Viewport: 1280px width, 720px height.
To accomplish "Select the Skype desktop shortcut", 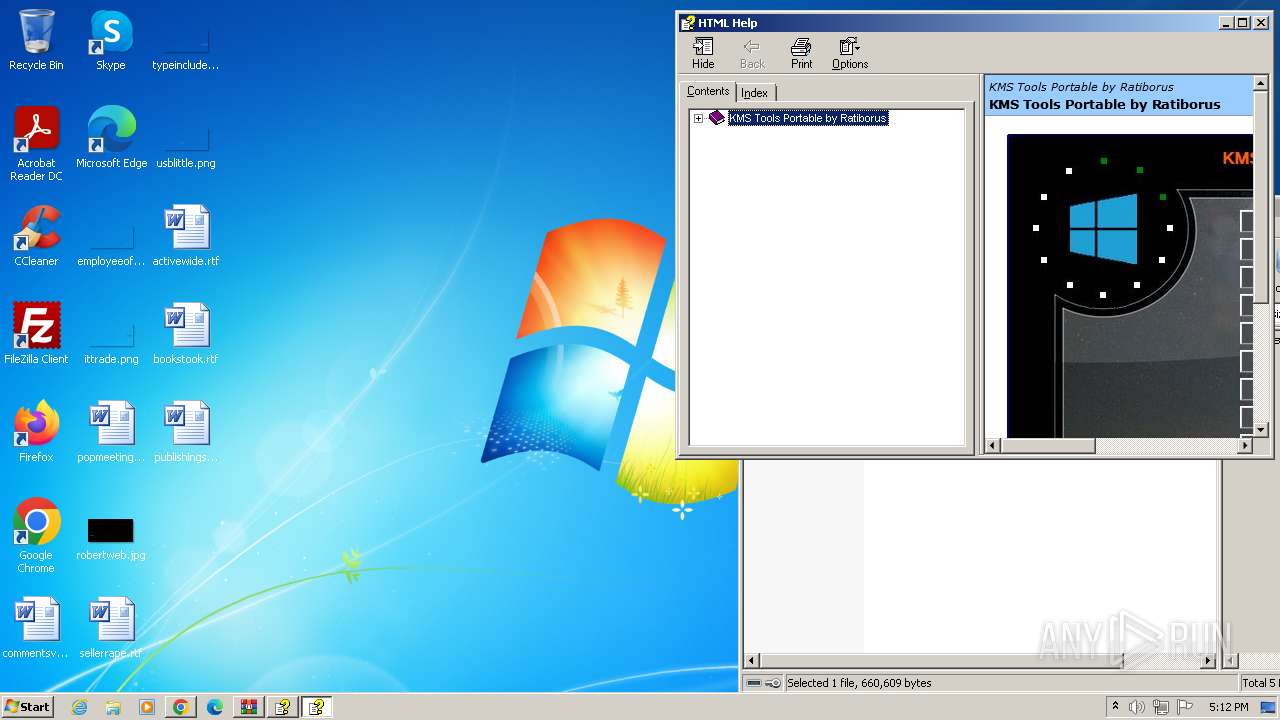I will [x=111, y=40].
